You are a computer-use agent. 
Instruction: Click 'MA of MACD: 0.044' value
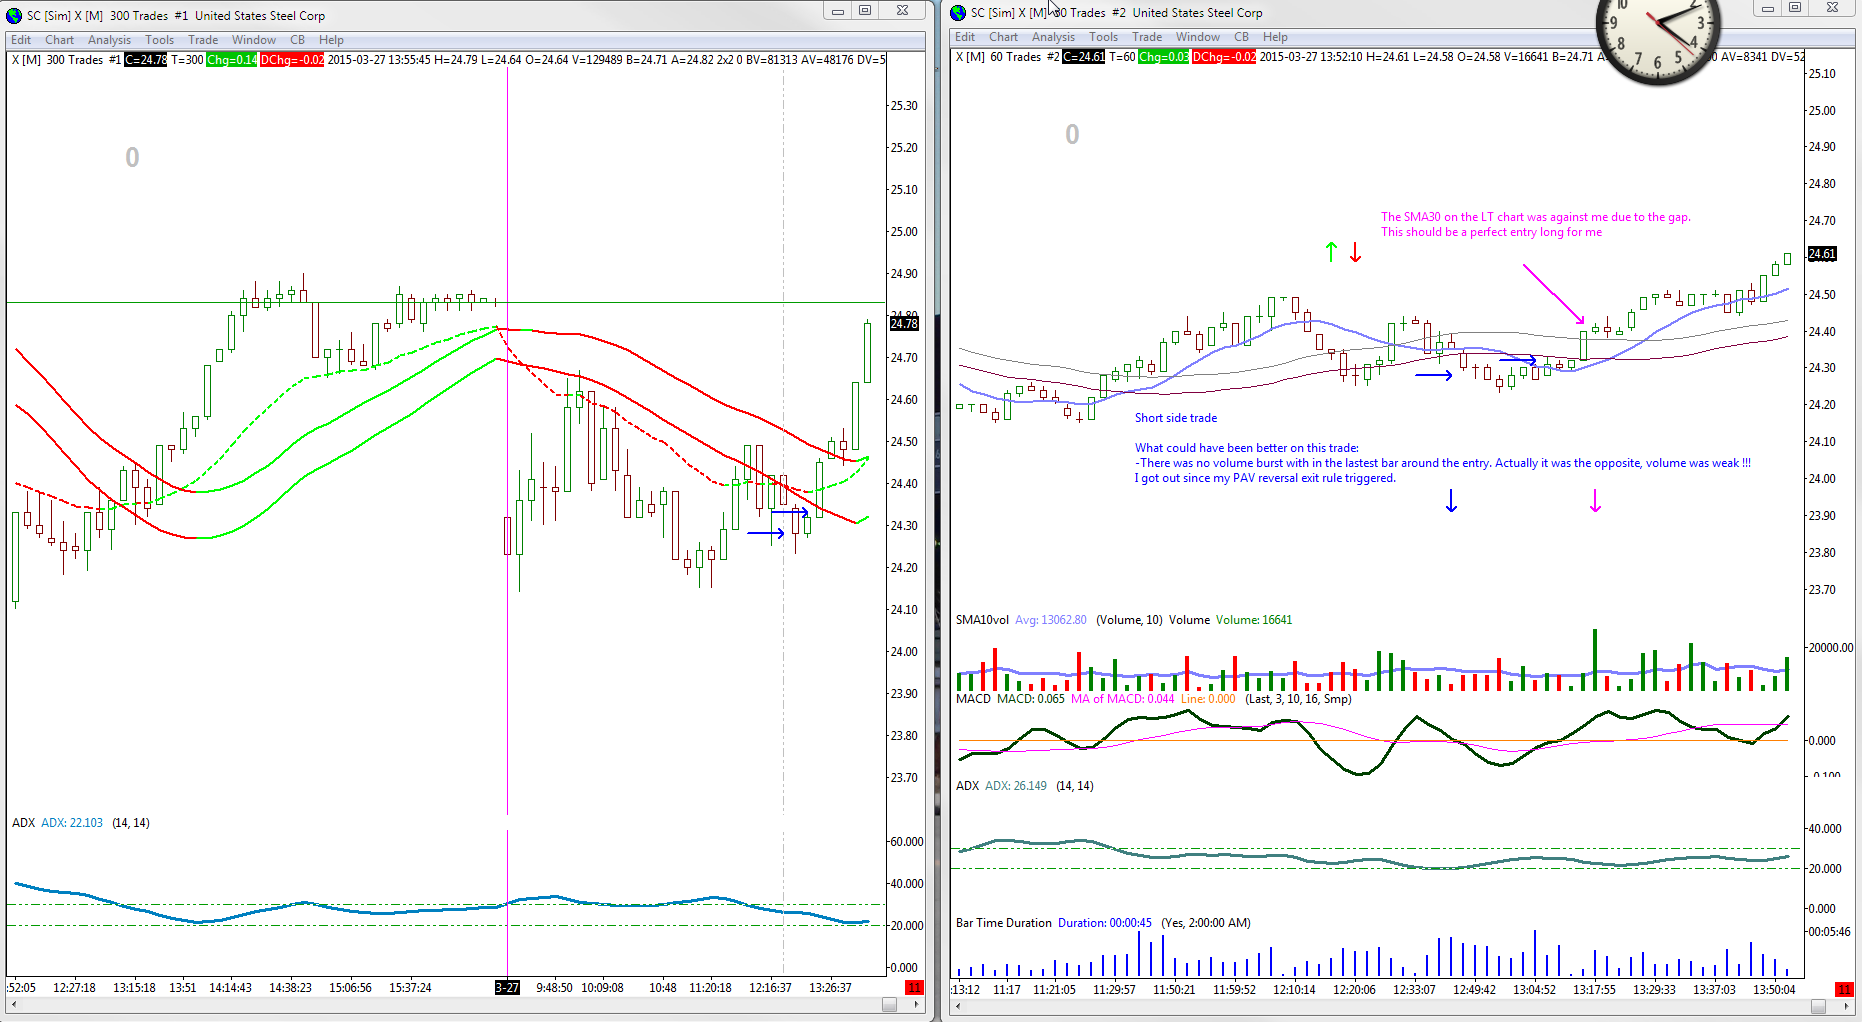tap(1122, 699)
